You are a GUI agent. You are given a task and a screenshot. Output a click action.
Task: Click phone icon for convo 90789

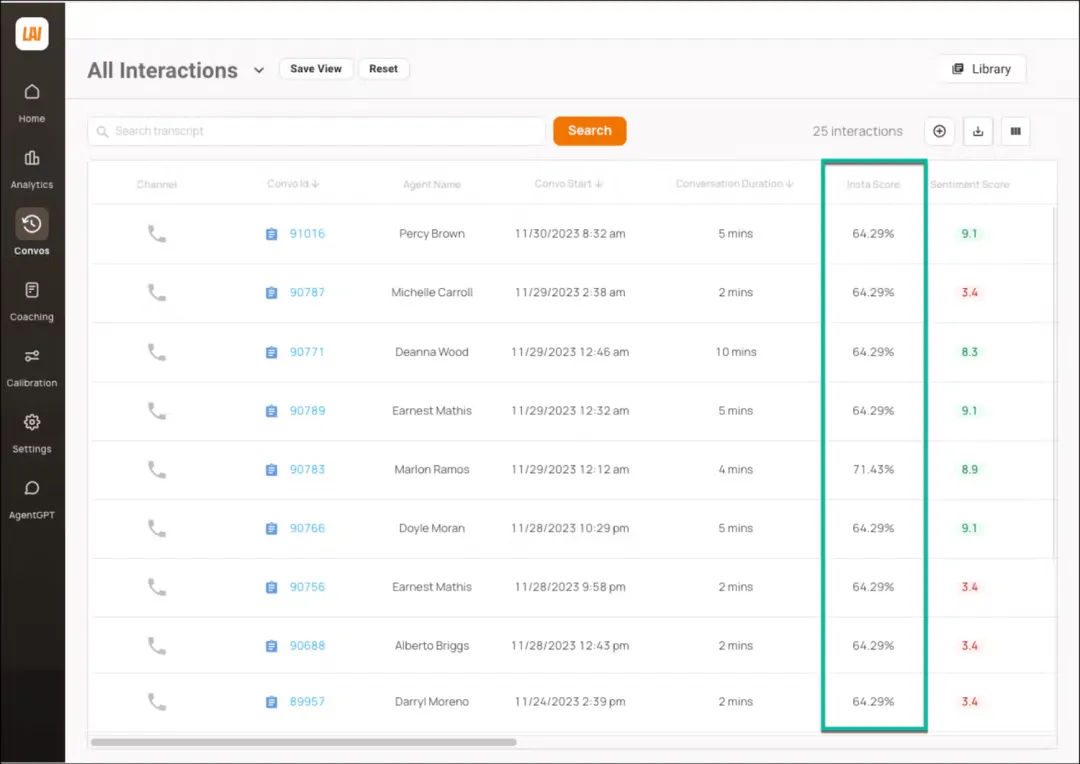click(157, 411)
